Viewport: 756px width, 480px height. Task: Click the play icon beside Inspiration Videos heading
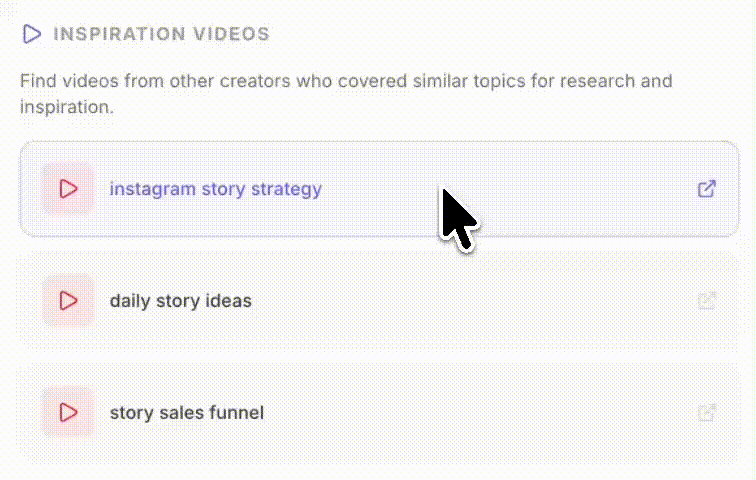[x=32, y=34]
